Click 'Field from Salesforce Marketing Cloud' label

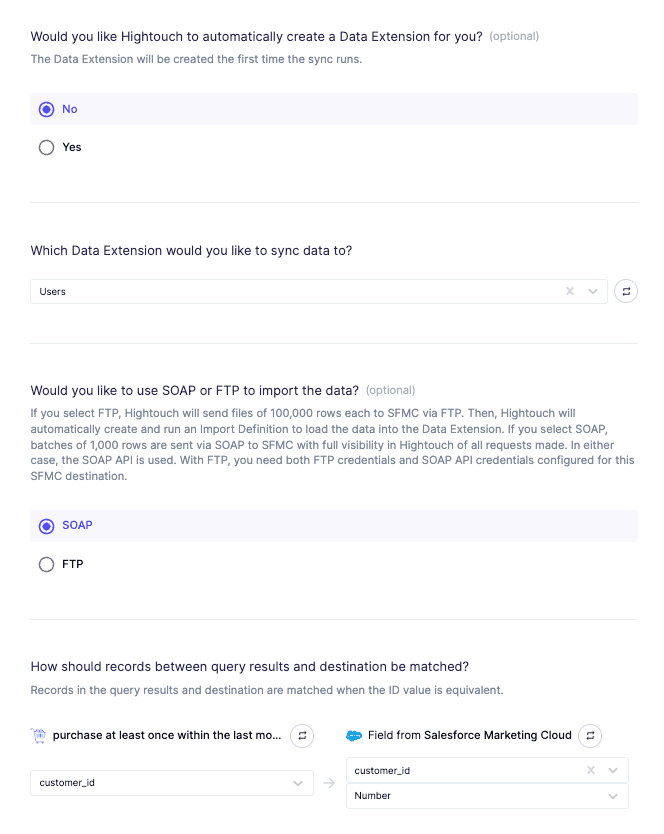click(469, 736)
